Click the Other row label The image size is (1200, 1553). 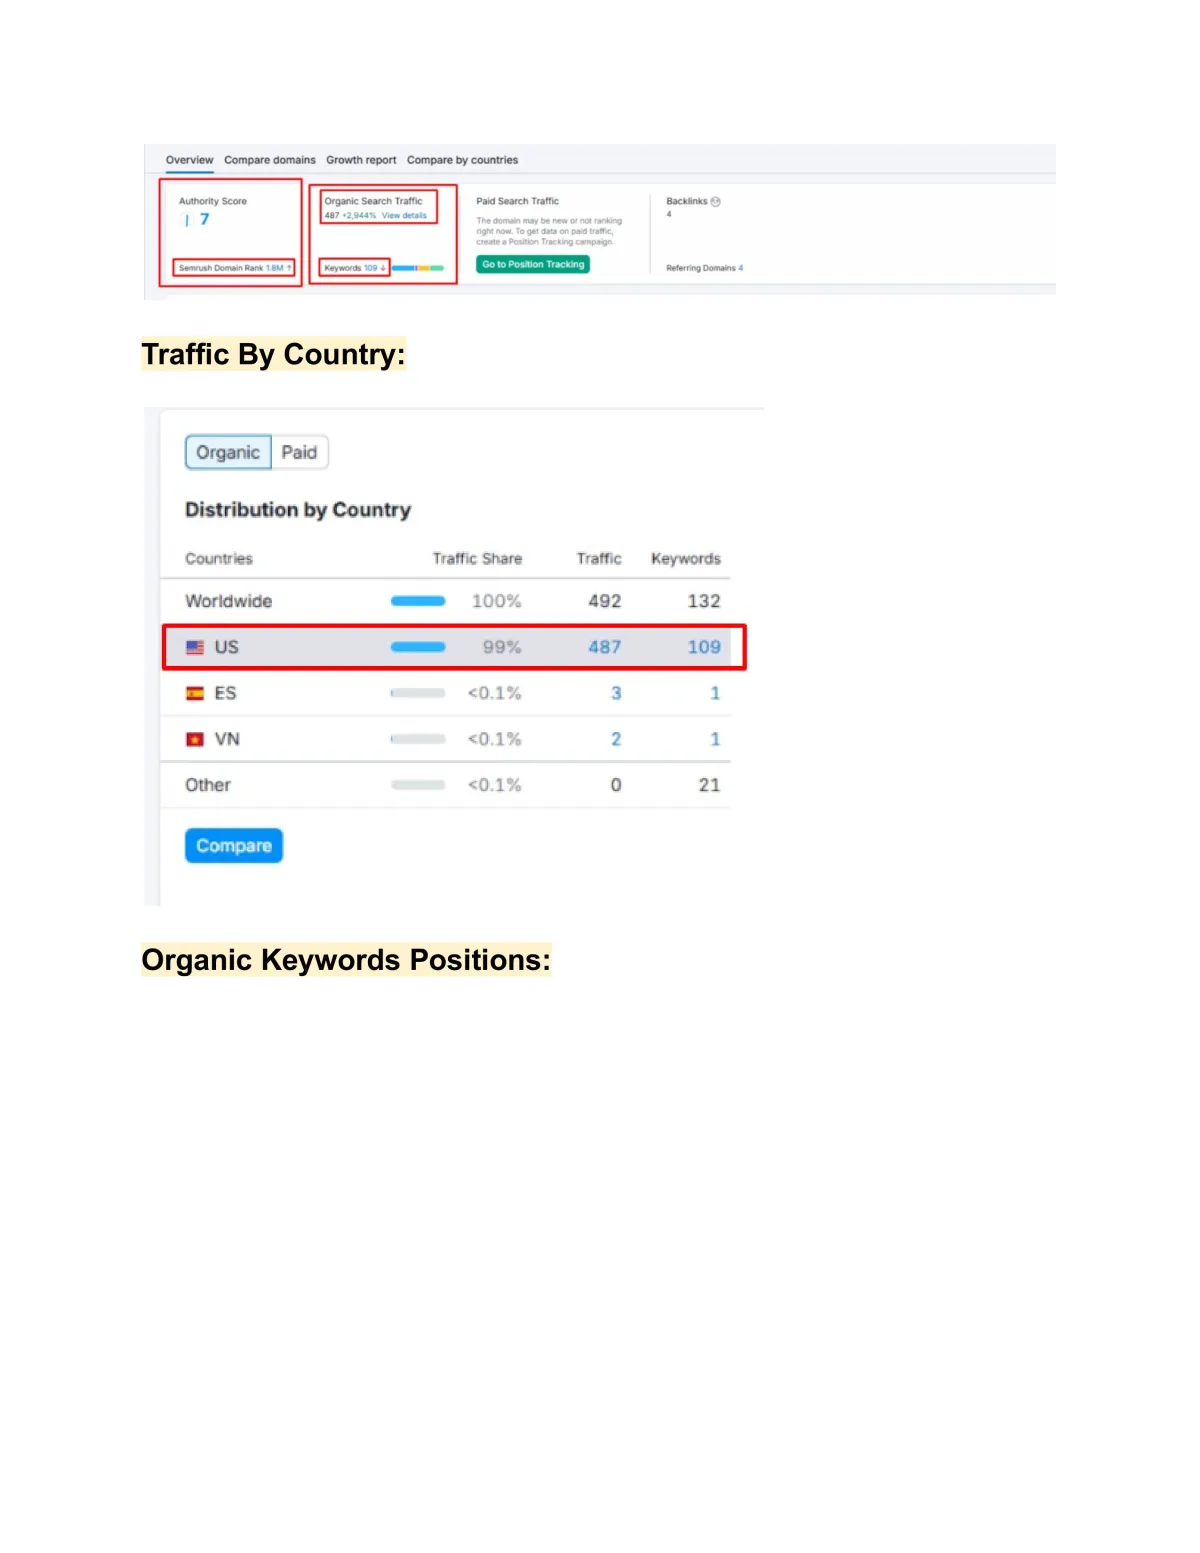tap(208, 785)
